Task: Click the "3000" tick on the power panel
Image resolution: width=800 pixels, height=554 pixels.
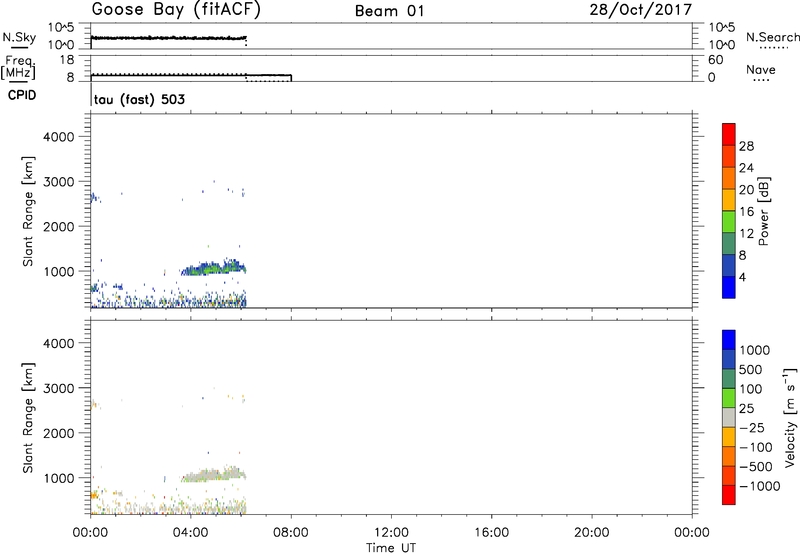Action: tap(59, 182)
